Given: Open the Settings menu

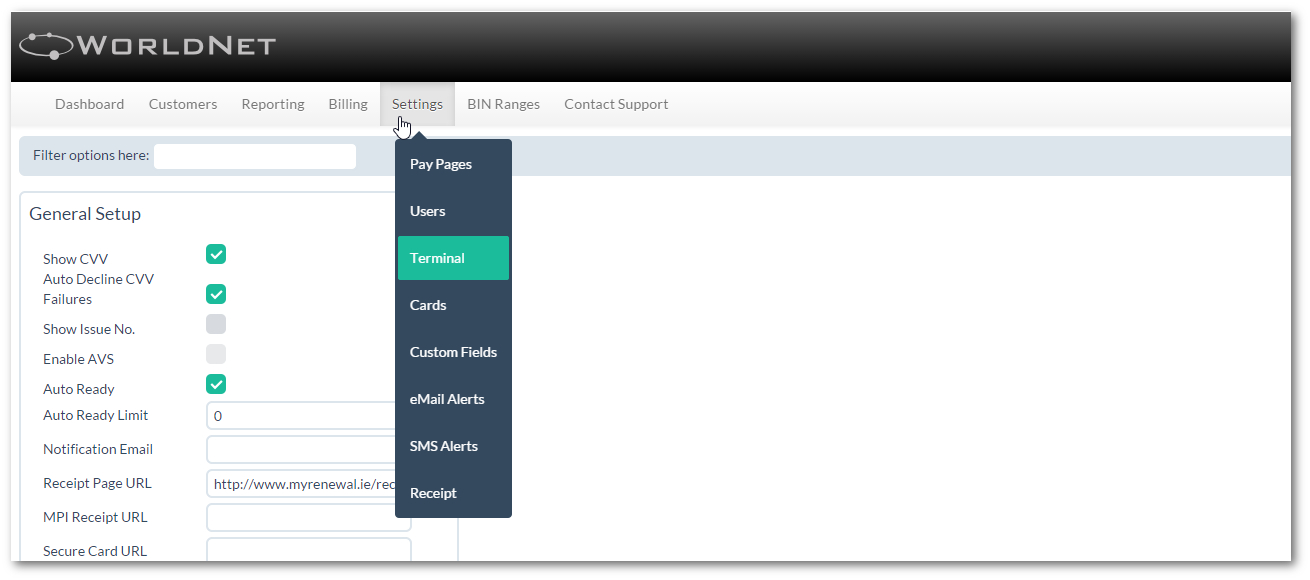Looking at the screenshot, I should pos(417,104).
